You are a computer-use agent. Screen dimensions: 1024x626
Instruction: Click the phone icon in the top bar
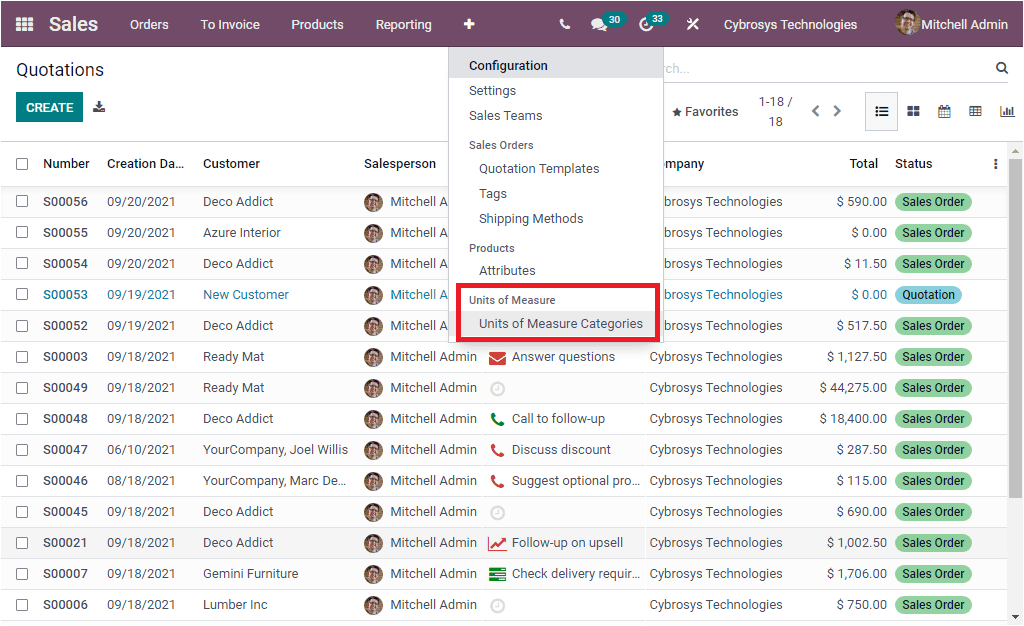click(563, 24)
